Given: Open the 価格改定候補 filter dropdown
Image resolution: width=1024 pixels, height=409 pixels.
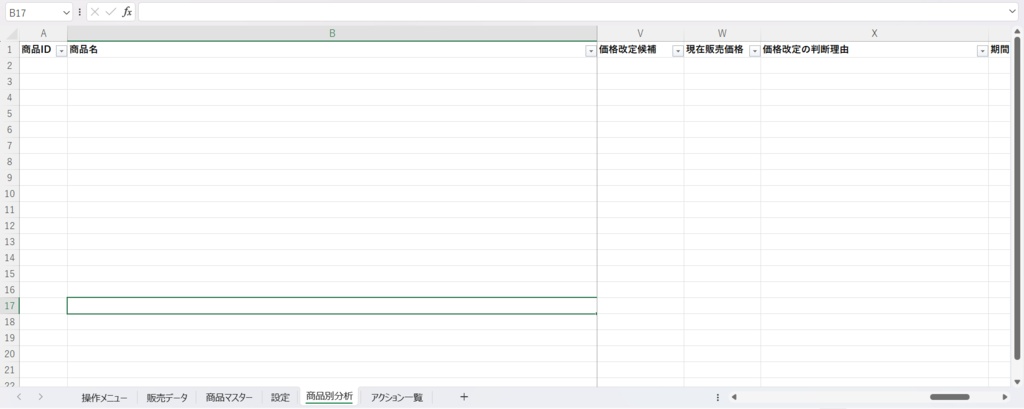Looking at the screenshot, I should (x=678, y=52).
